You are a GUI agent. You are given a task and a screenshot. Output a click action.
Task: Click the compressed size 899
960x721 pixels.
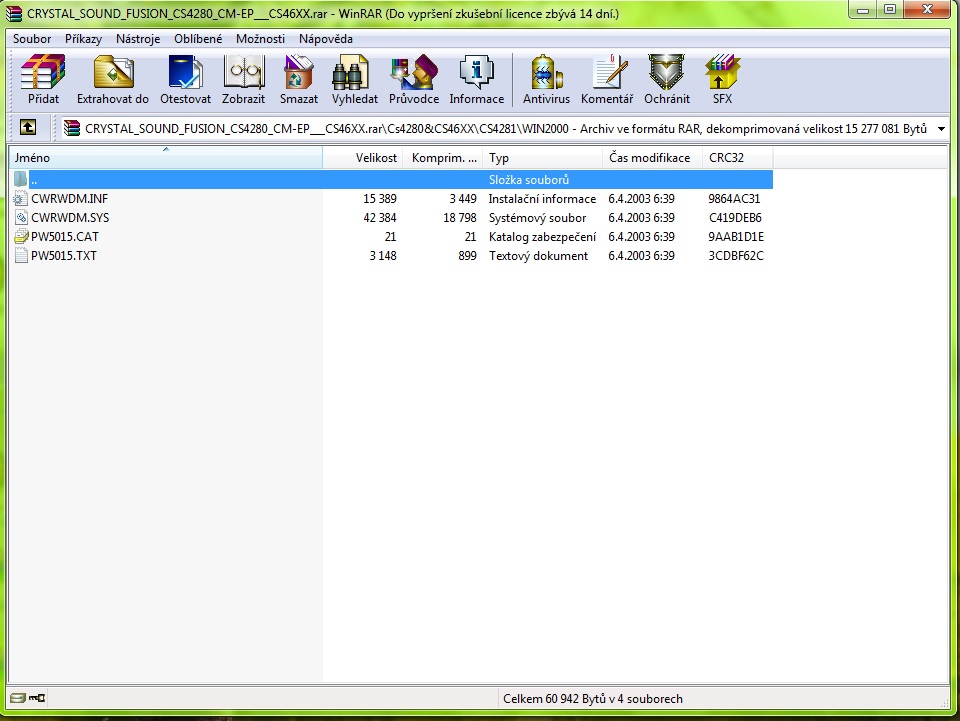467,255
